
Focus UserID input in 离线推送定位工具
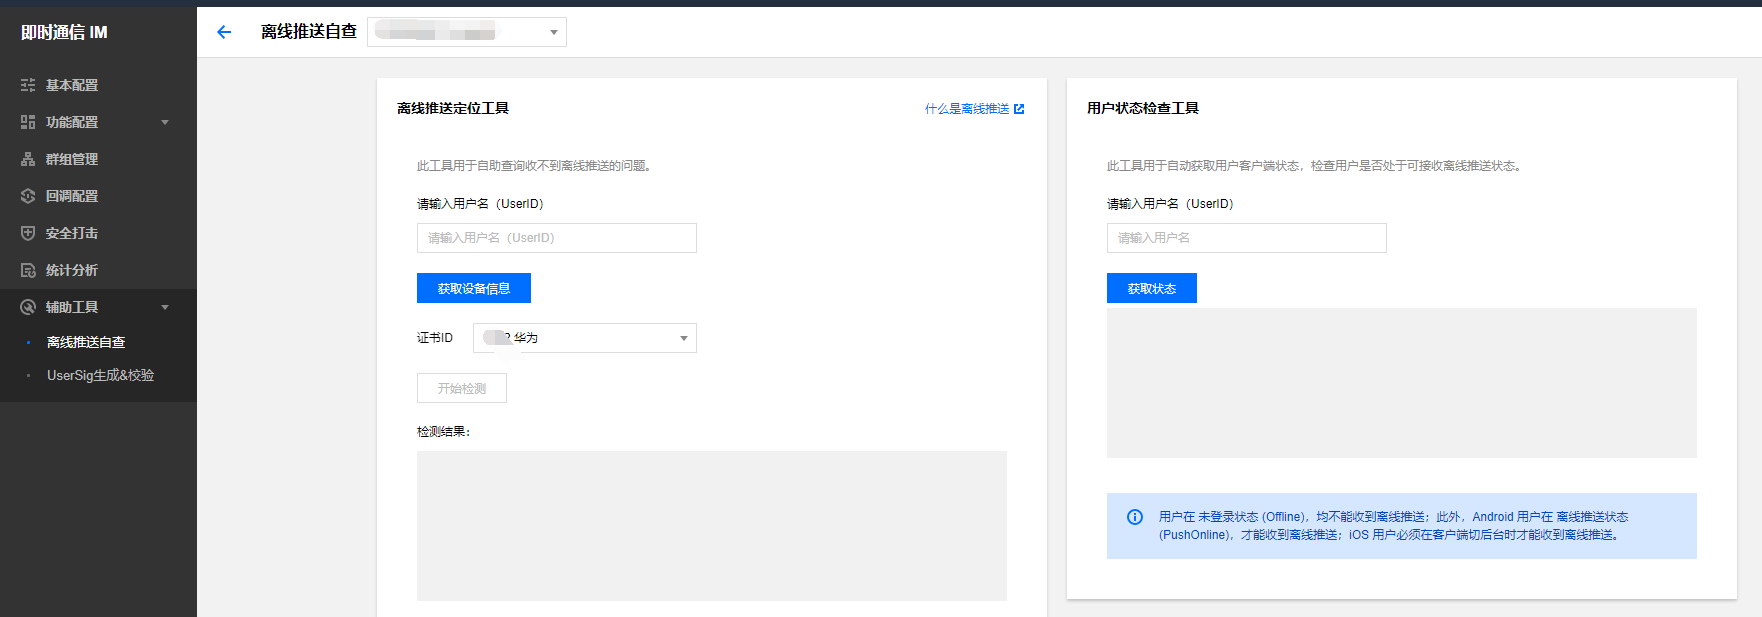tap(557, 238)
